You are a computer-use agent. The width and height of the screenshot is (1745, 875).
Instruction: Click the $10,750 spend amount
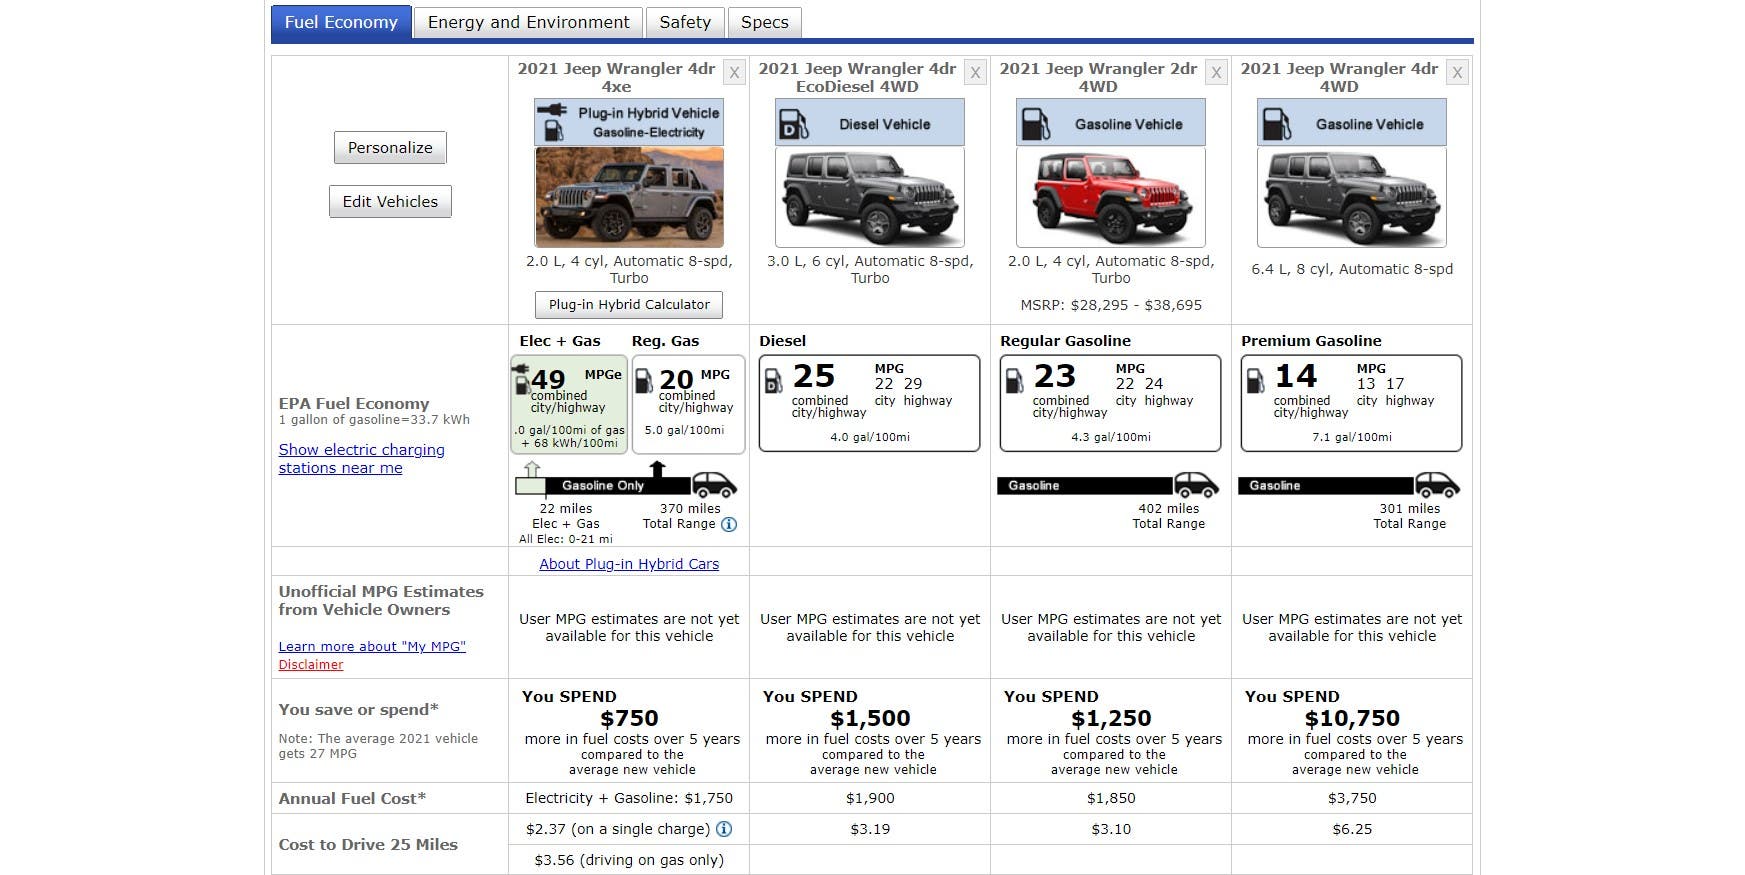click(1352, 718)
